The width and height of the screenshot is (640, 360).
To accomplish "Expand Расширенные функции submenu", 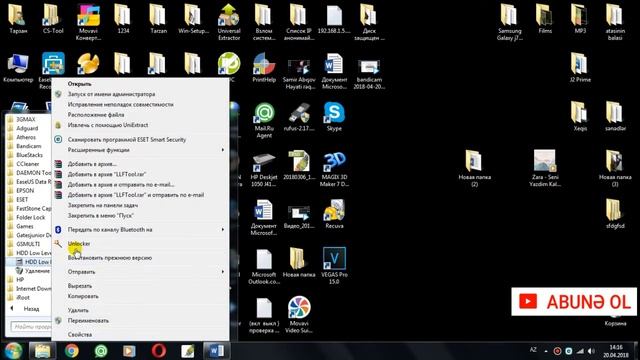I will click(x=140, y=150).
